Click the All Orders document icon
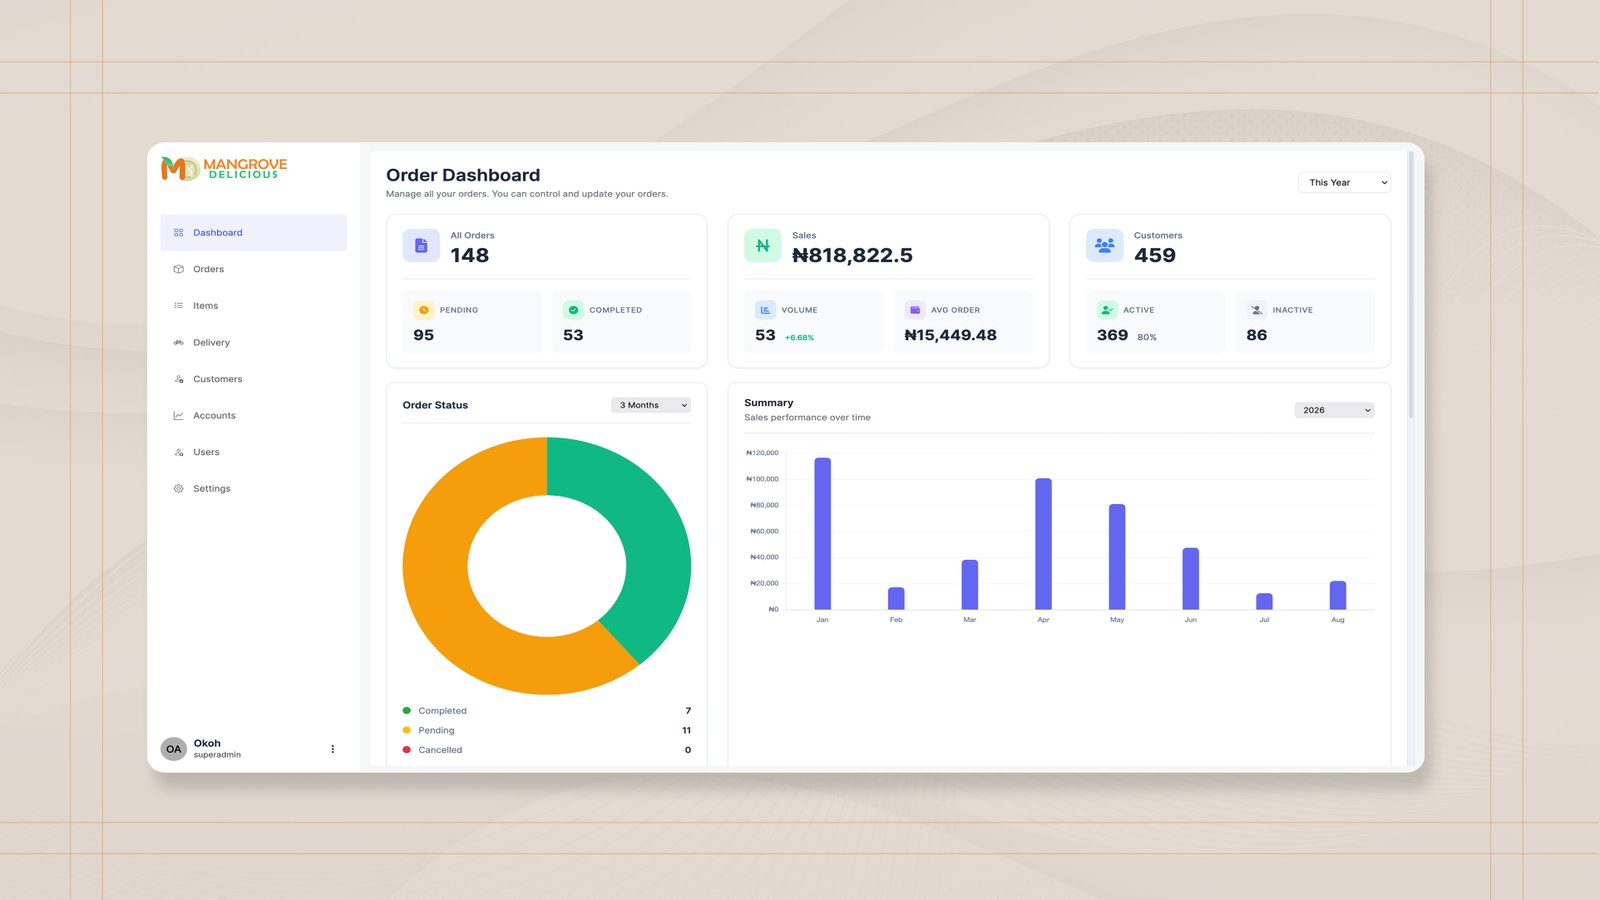This screenshot has height=900, width=1600. (421, 246)
